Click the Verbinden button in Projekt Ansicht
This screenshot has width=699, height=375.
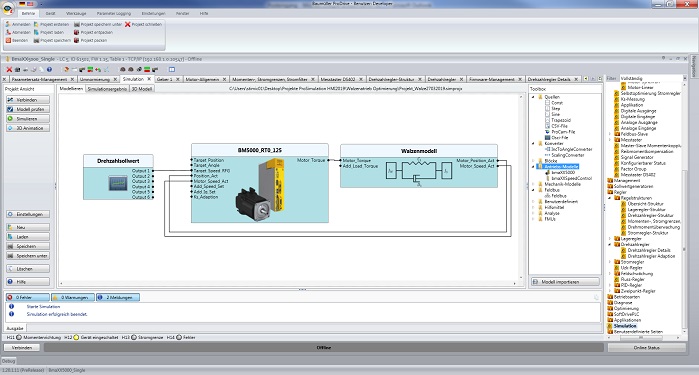coord(28,100)
